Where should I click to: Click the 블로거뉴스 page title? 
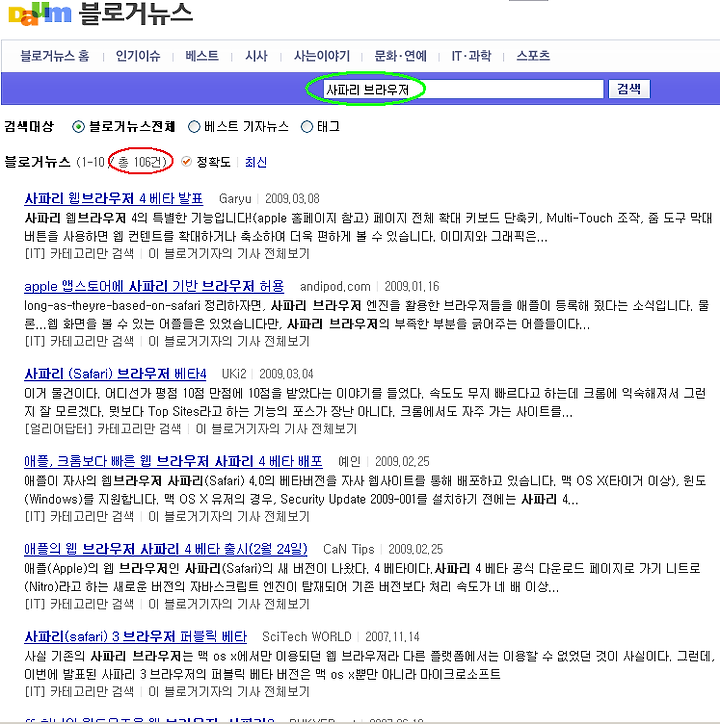[135, 14]
